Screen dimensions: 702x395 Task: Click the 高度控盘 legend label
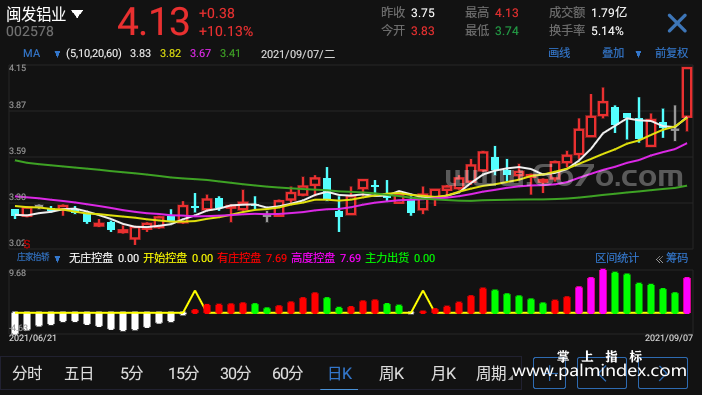pyautogui.click(x=313, y=258)
